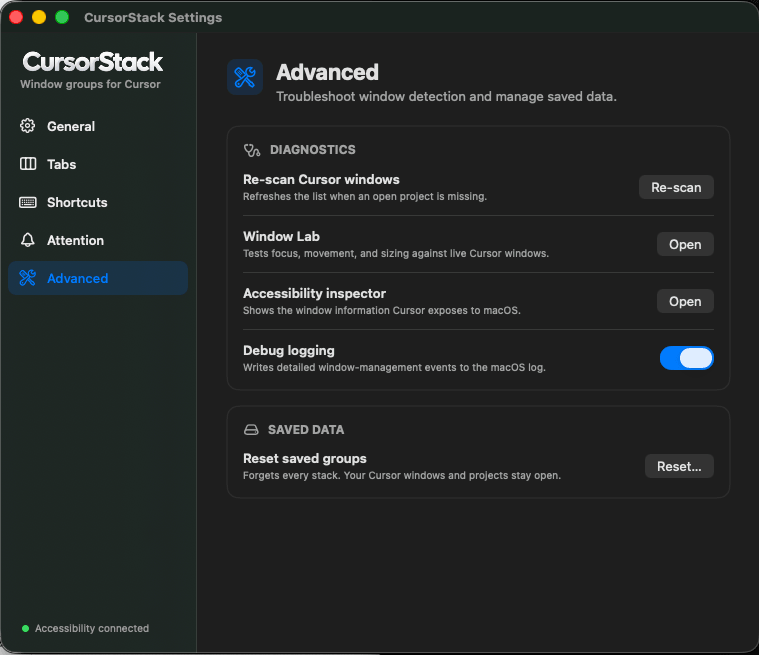Viewport: 759px width, 655px height.
Task: Disable the Debug logging switch
Action: click(x=686, y=358)
